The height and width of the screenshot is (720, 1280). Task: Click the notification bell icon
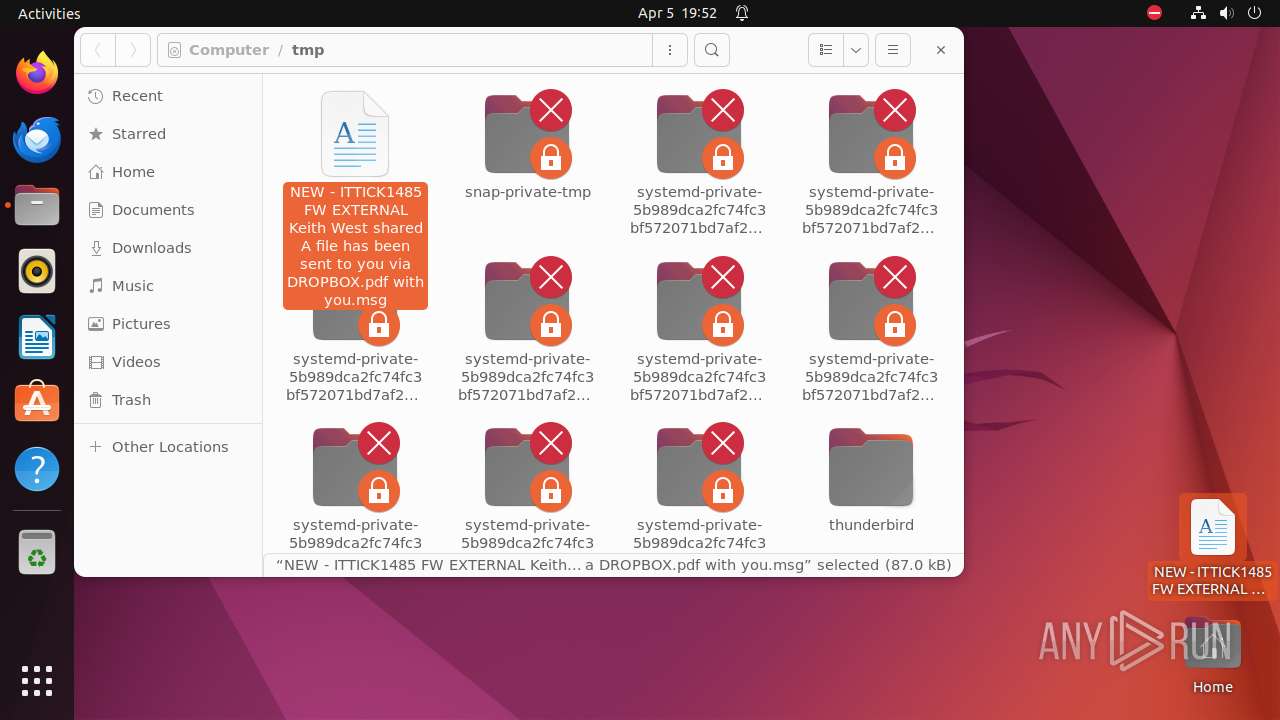tap(742, 13)
